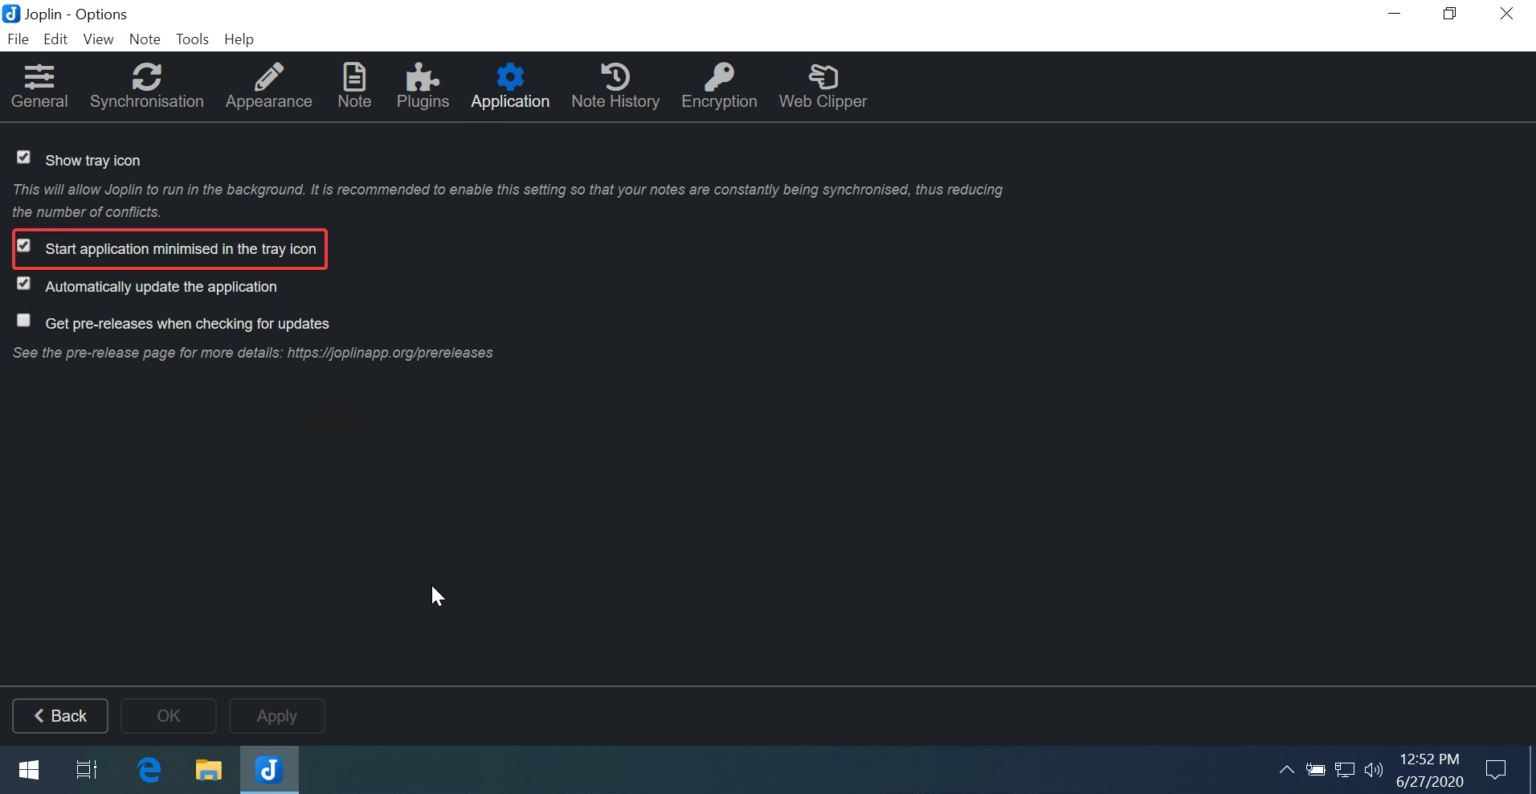Select the Note History icon
The image size is (1536, 794).
pyautogui.click(x=615, y=86)
